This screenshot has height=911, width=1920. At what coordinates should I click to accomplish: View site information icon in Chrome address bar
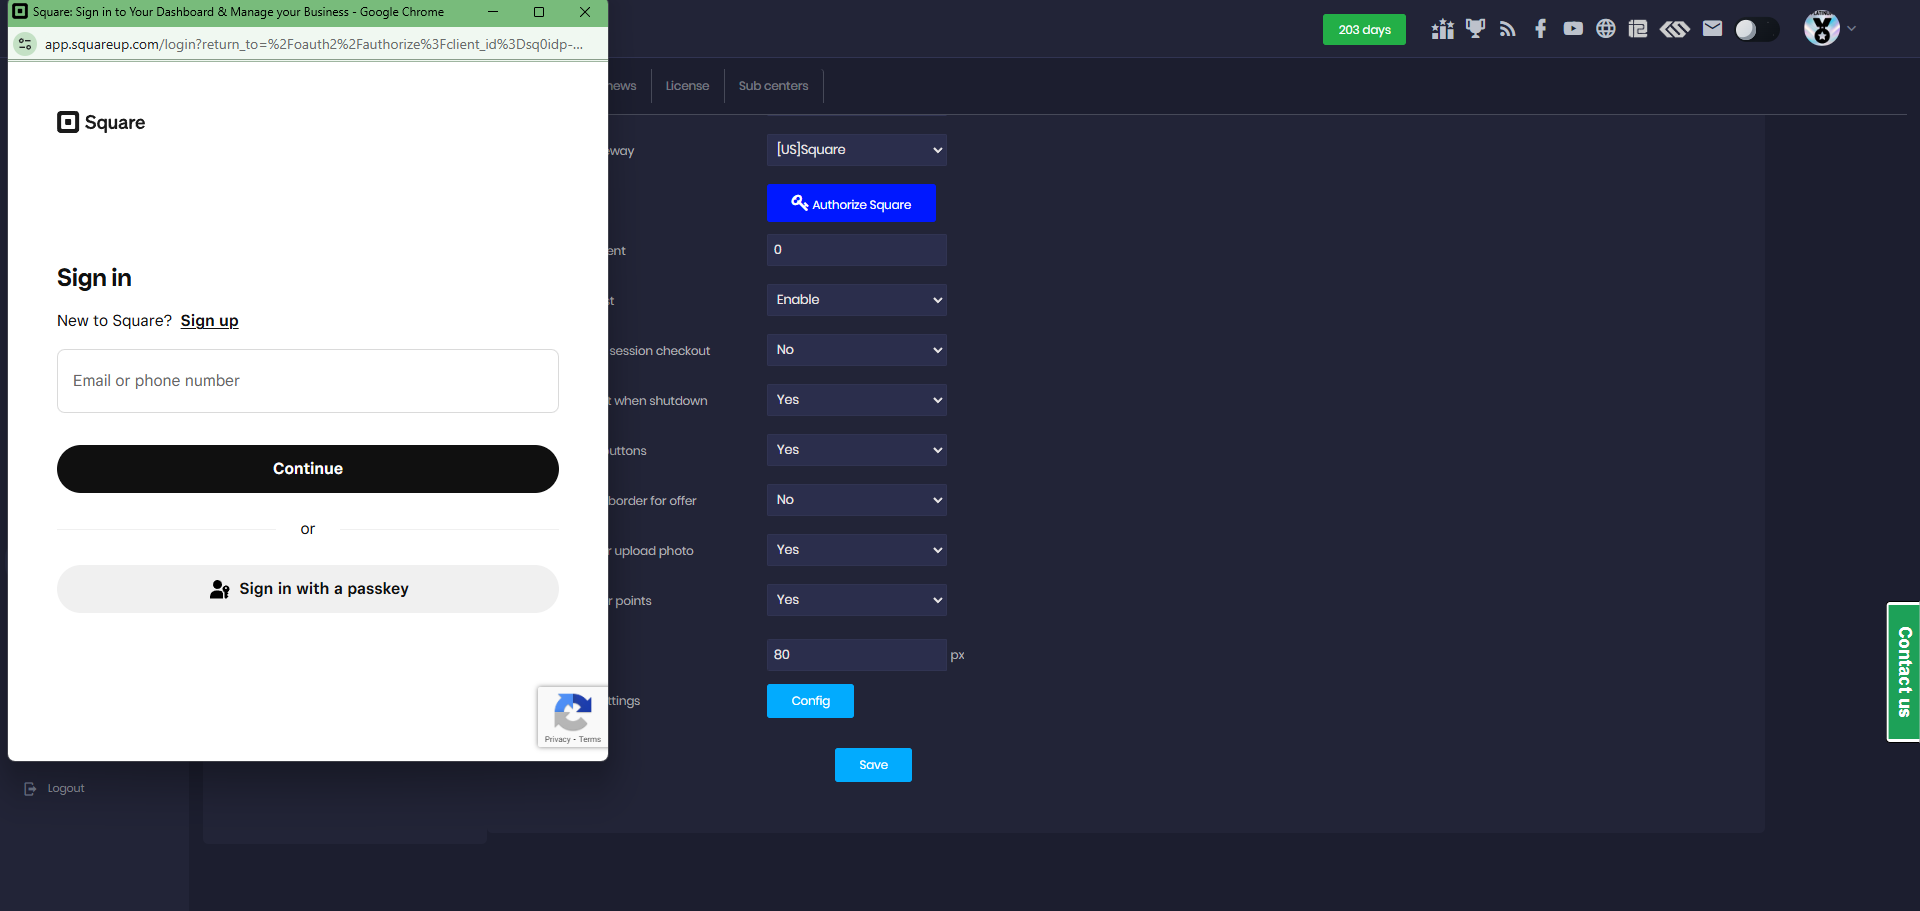[x=25, y=44]
